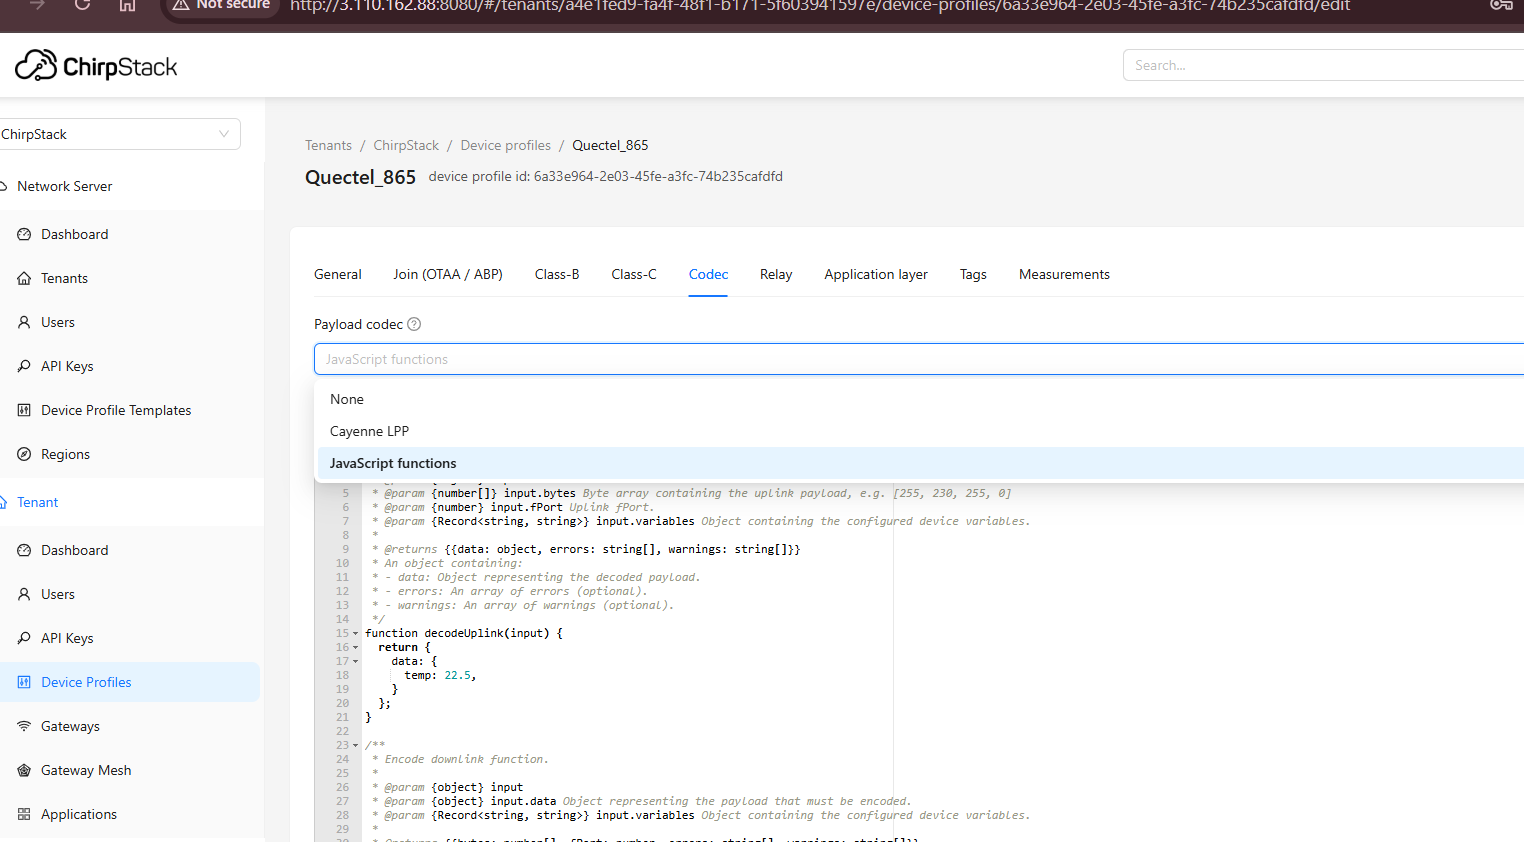
Task: Go to Device profiles breadcrumb link
Action: coord(505,145)
